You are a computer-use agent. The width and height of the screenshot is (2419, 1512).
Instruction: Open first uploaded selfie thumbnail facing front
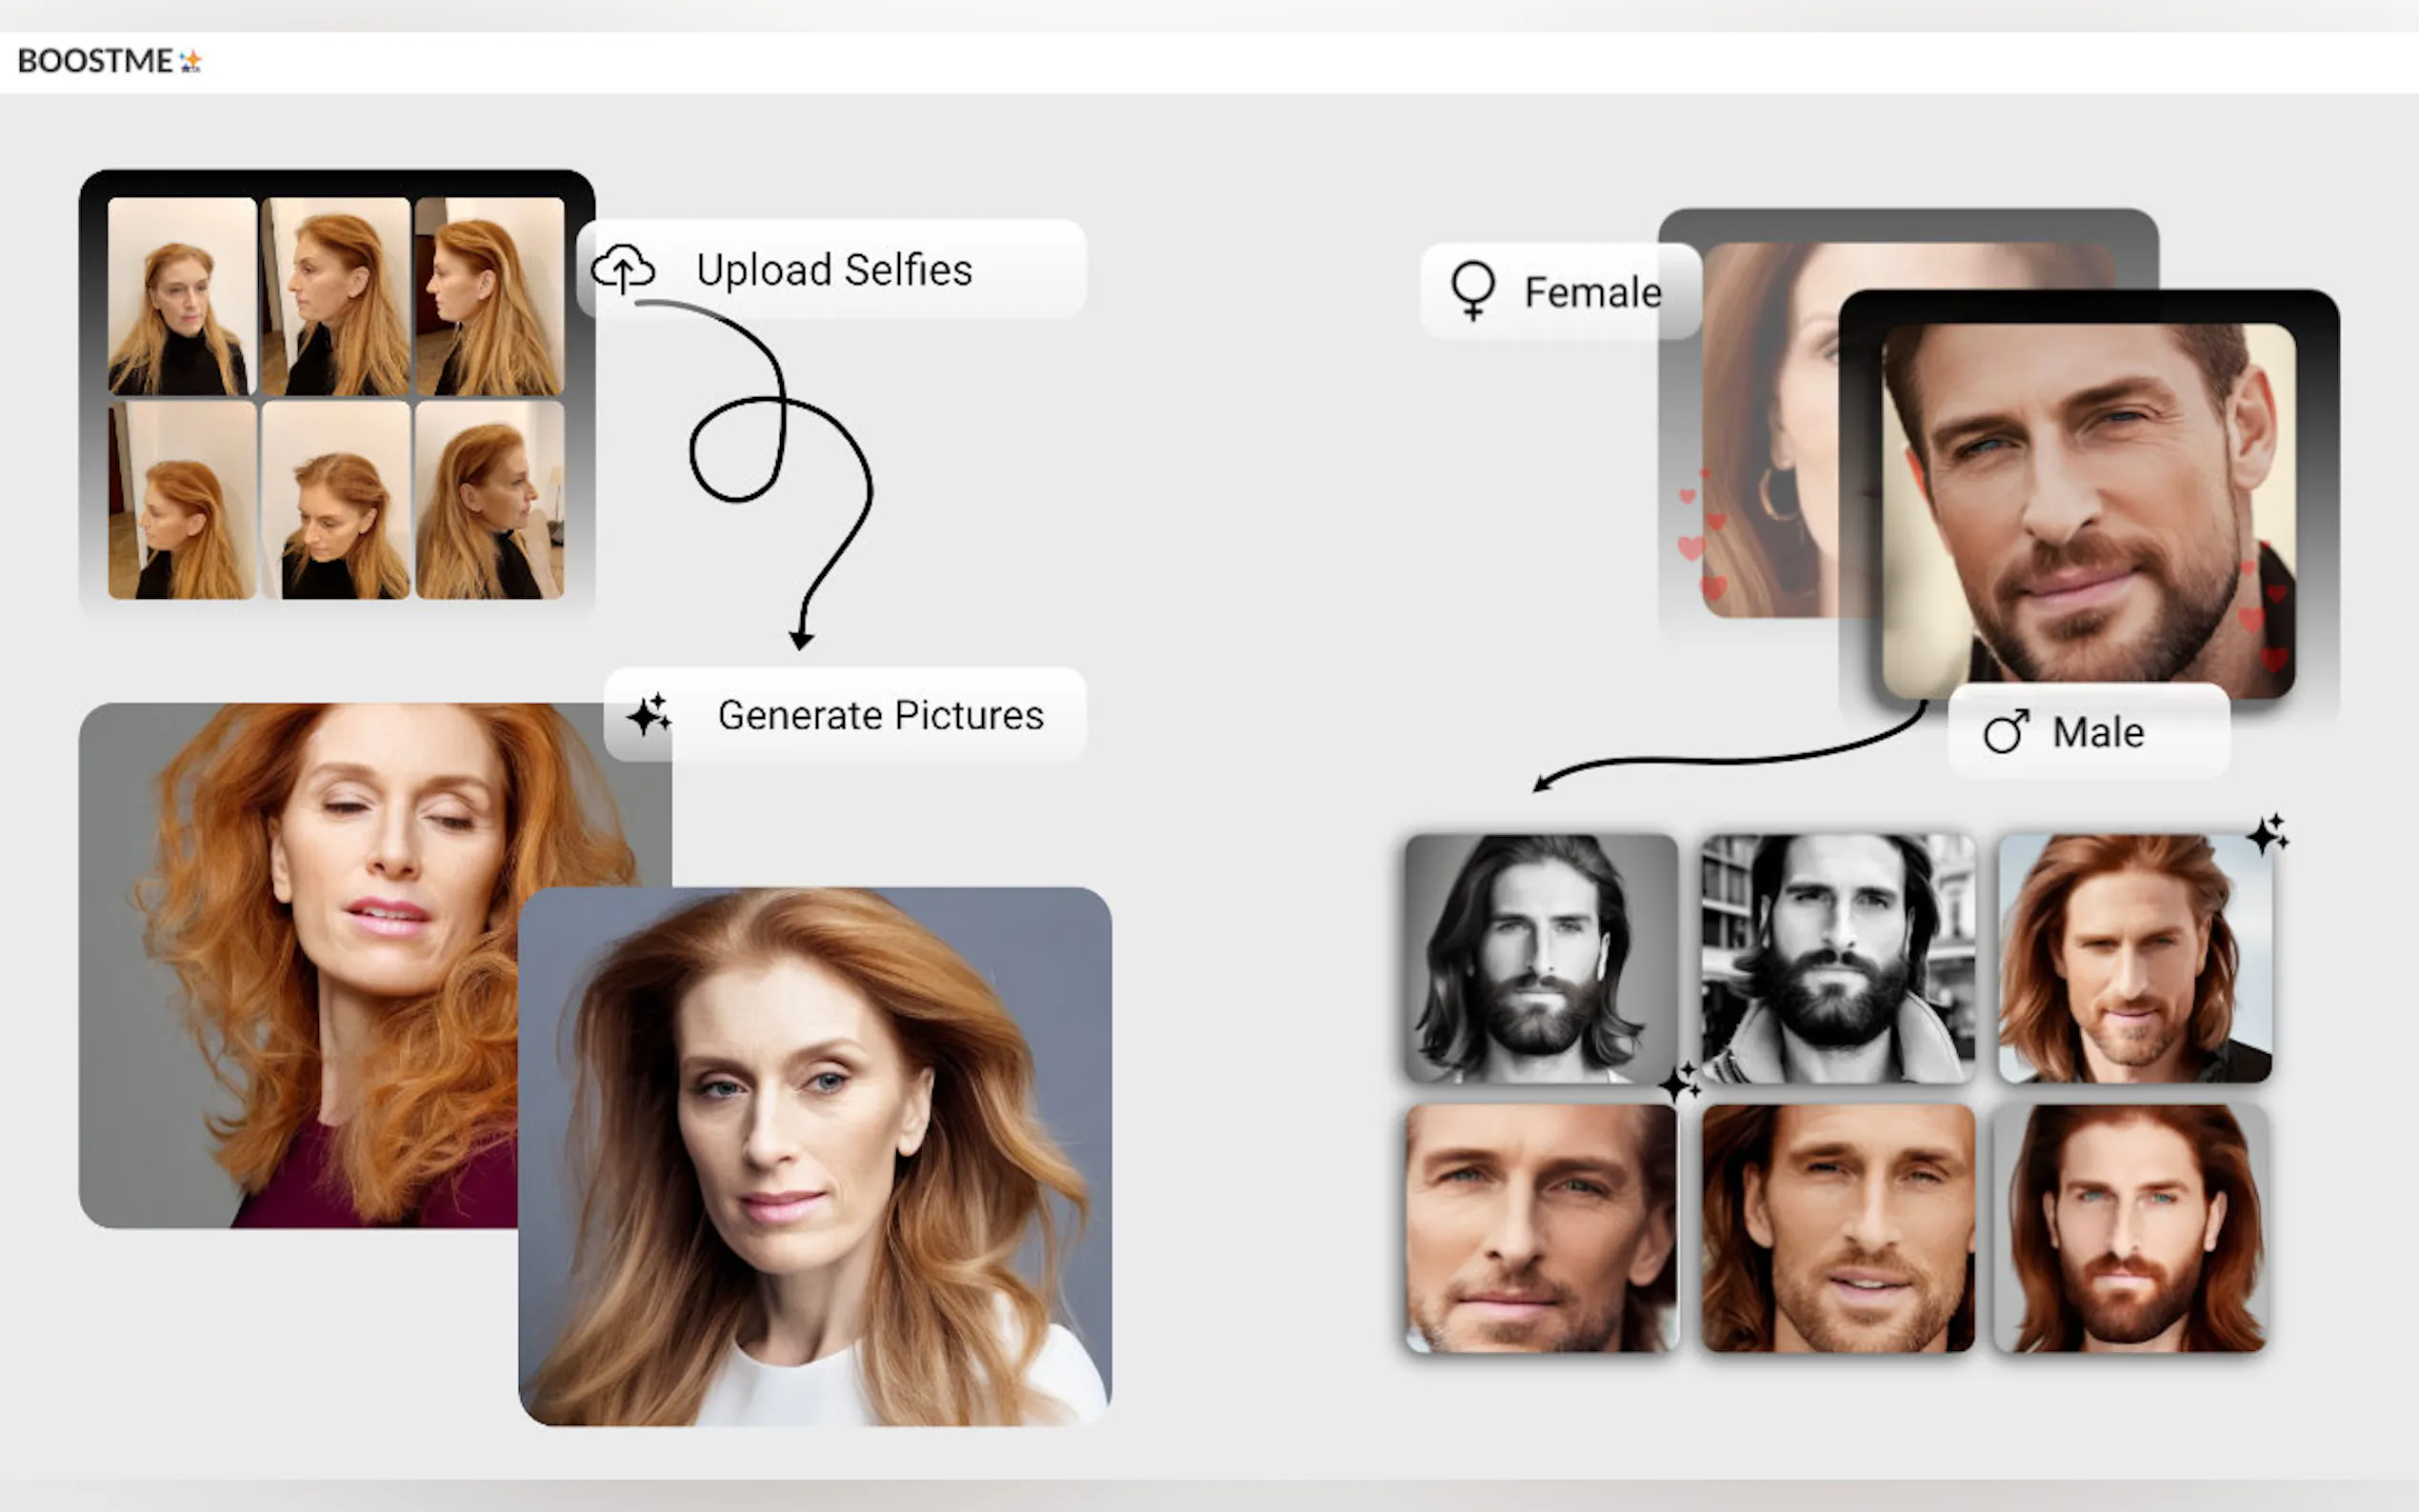point(182,296)
